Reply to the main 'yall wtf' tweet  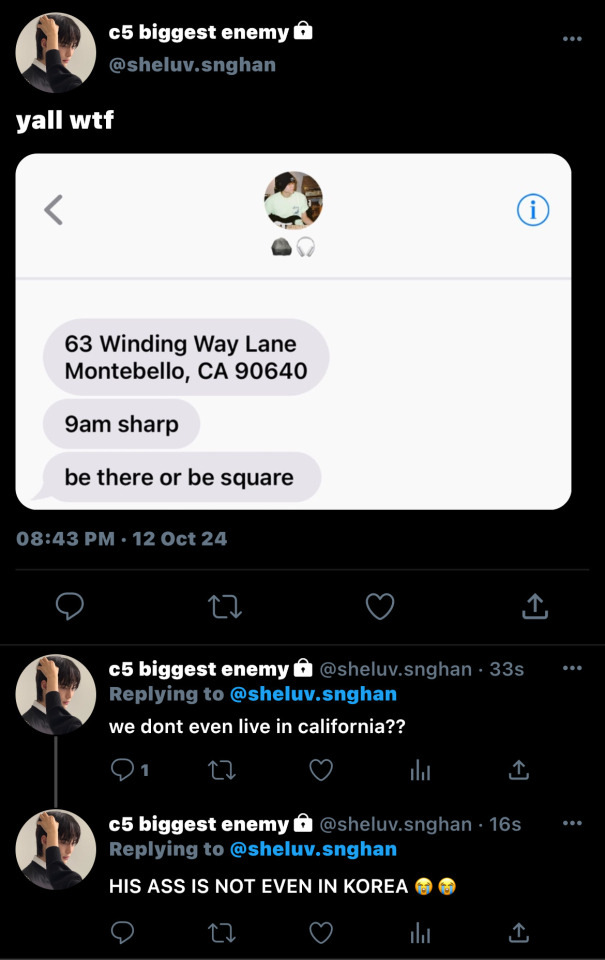69,606
